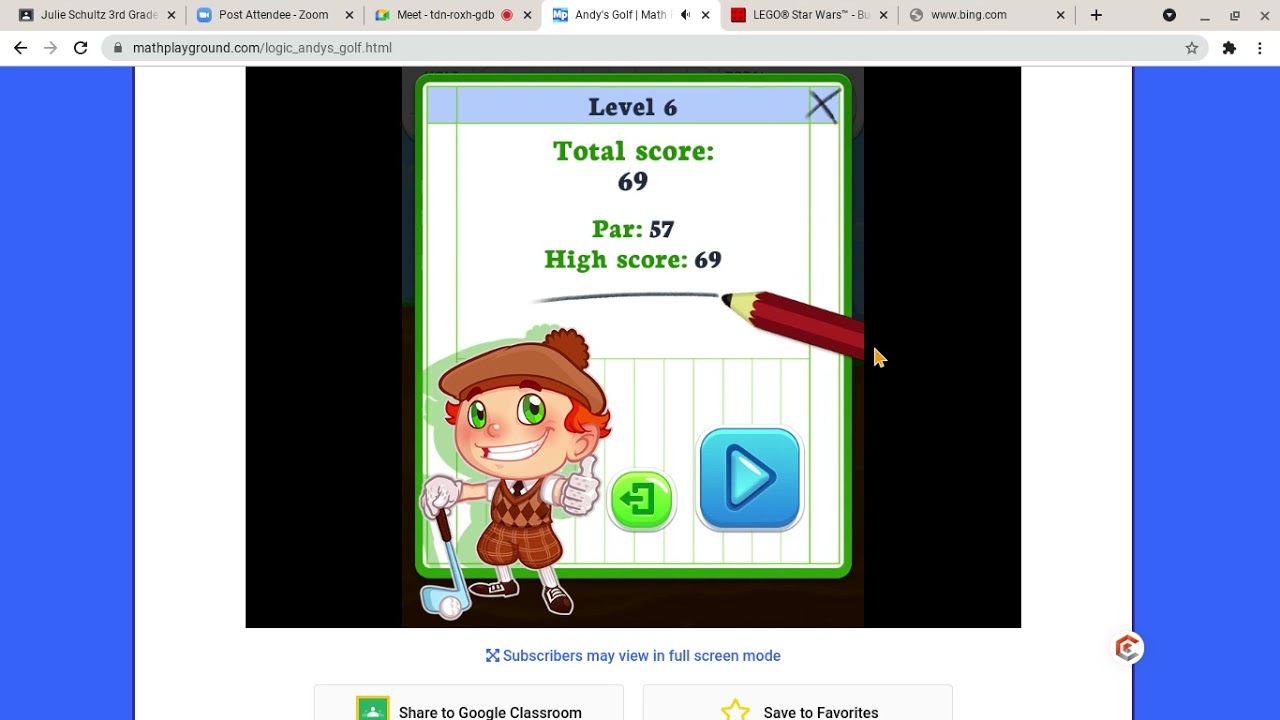Start the next level with blue play button
Image resolution: width=1280 pixels, height=720 pixels.
tap(750, 479)
